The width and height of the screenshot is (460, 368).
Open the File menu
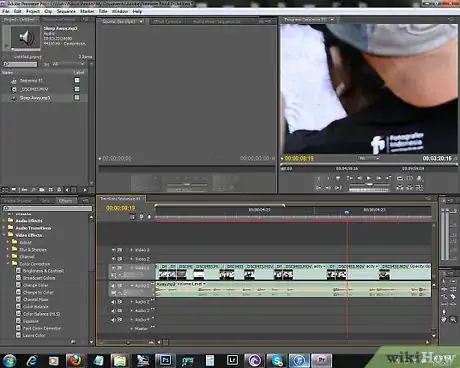5,11
